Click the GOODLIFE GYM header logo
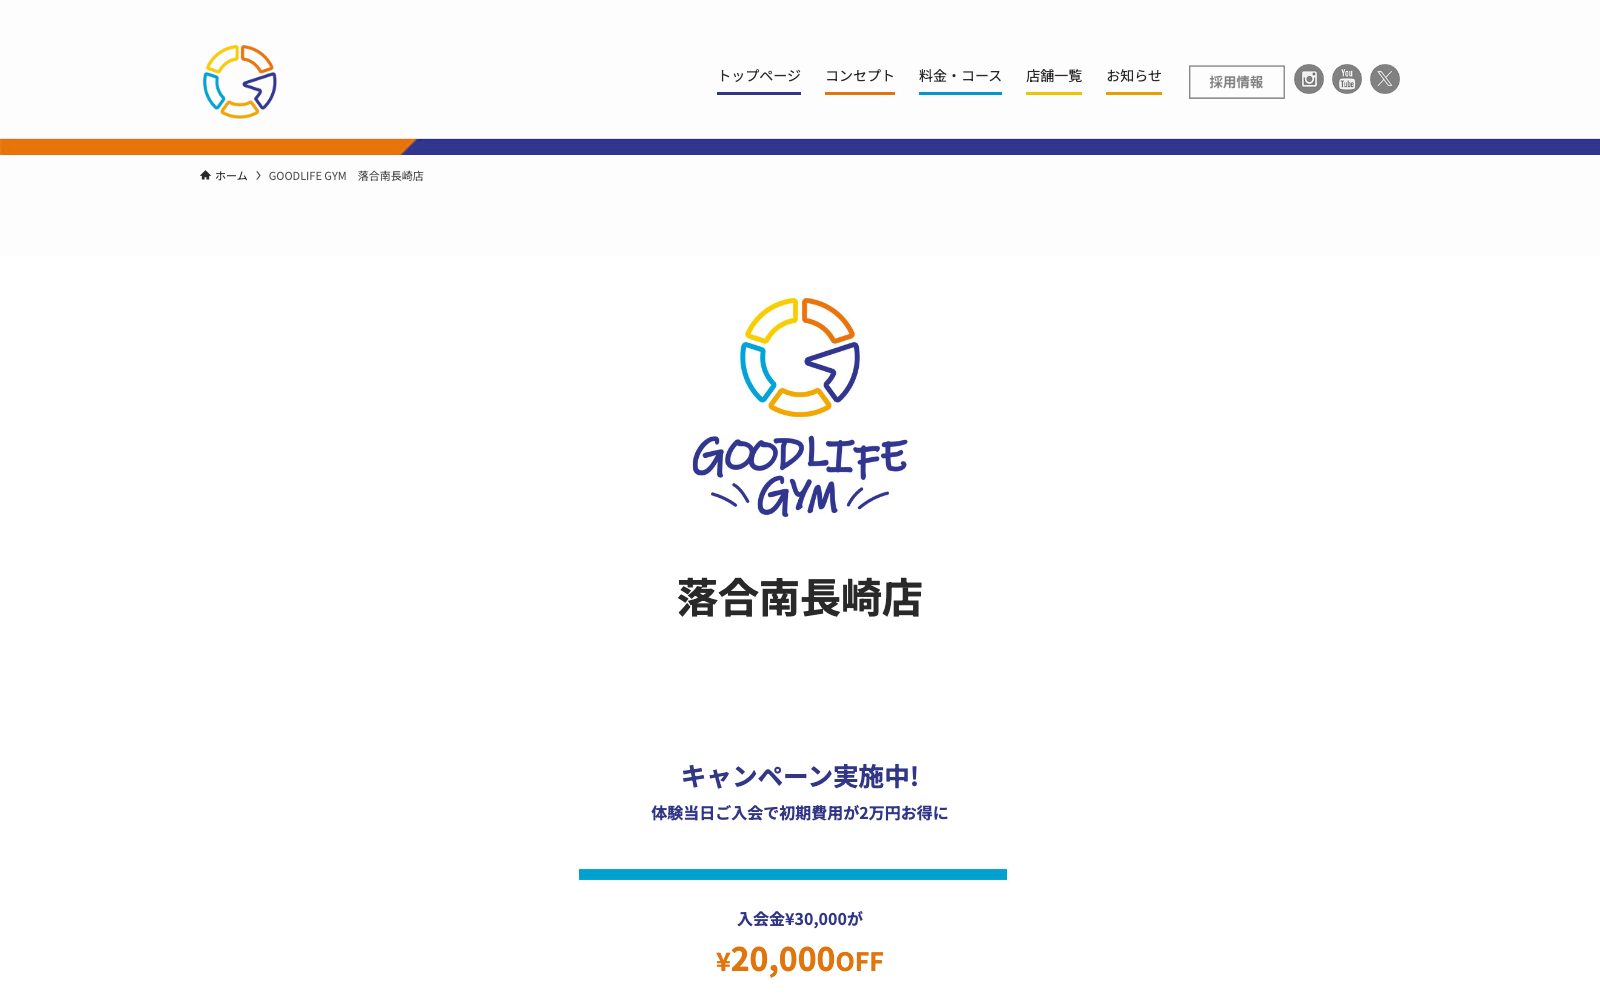This screenshot has height=1000, width=1600. [240, 81]
